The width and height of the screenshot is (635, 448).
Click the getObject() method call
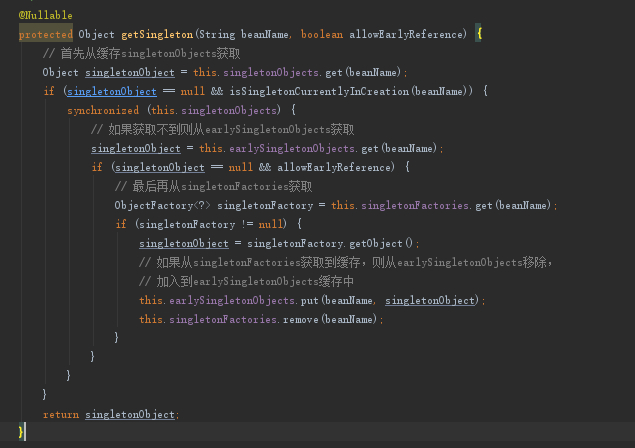(381, 243)
